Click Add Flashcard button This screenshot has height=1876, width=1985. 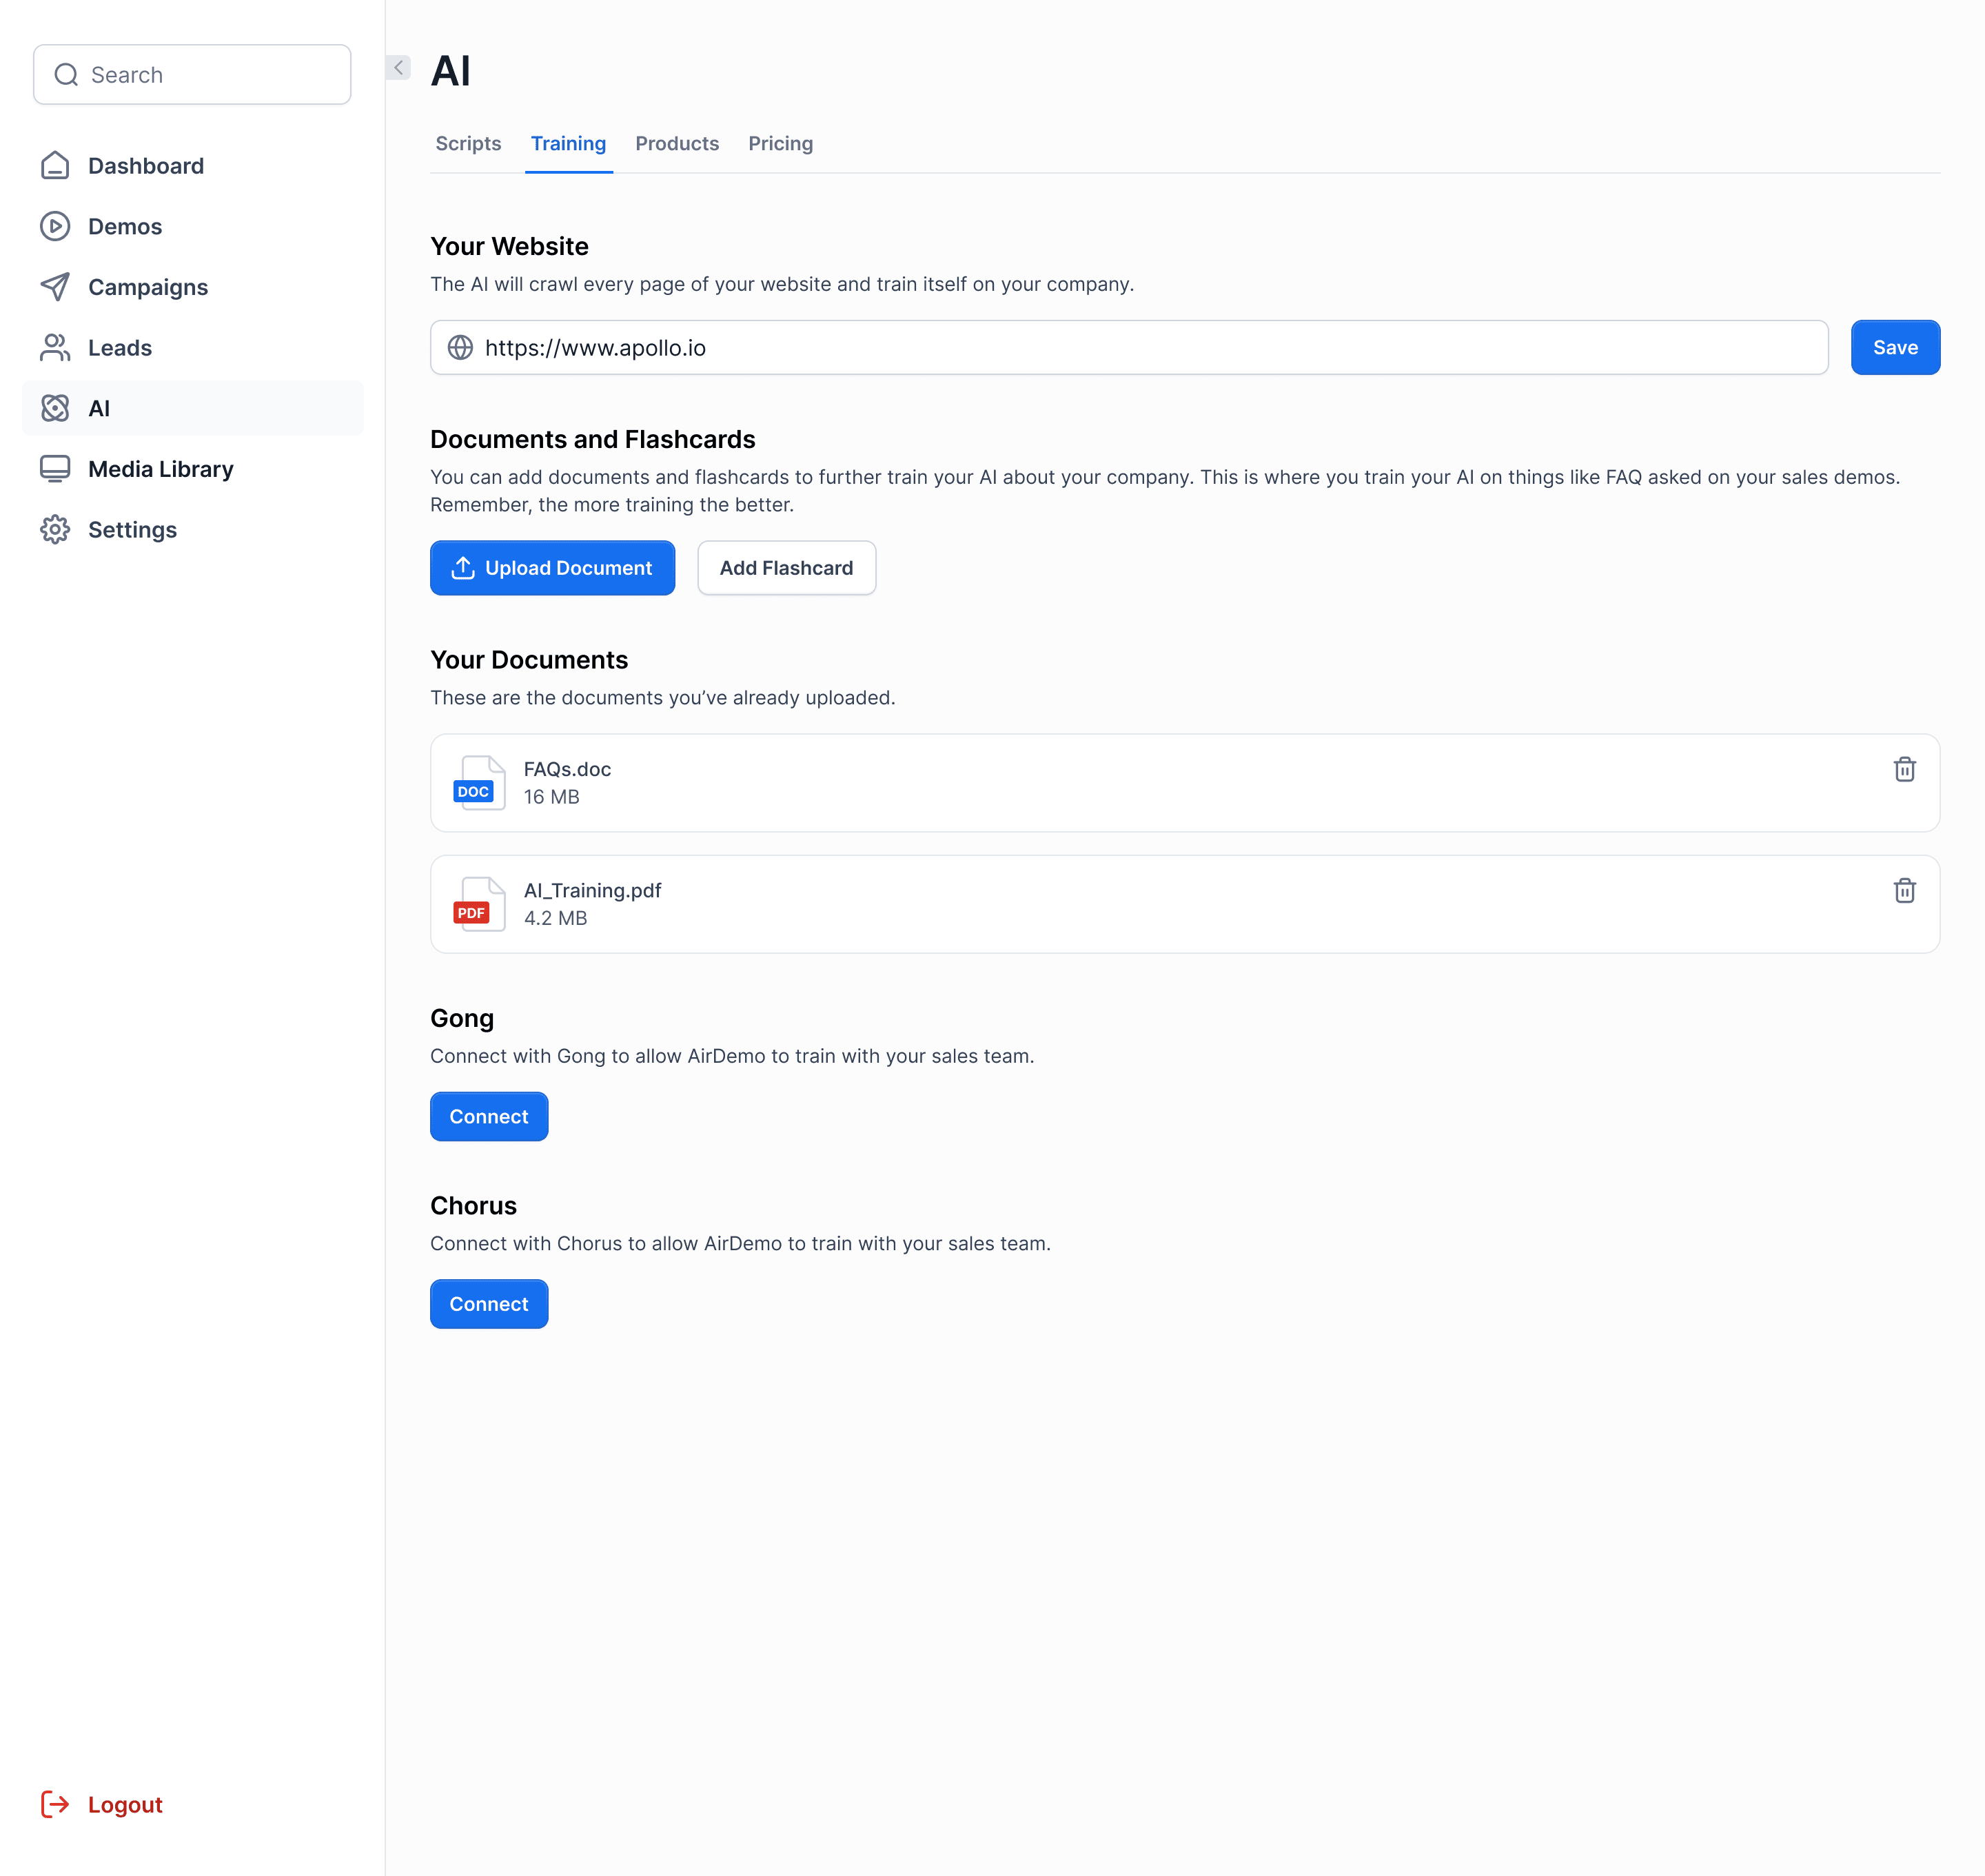[x=786, y=568]
